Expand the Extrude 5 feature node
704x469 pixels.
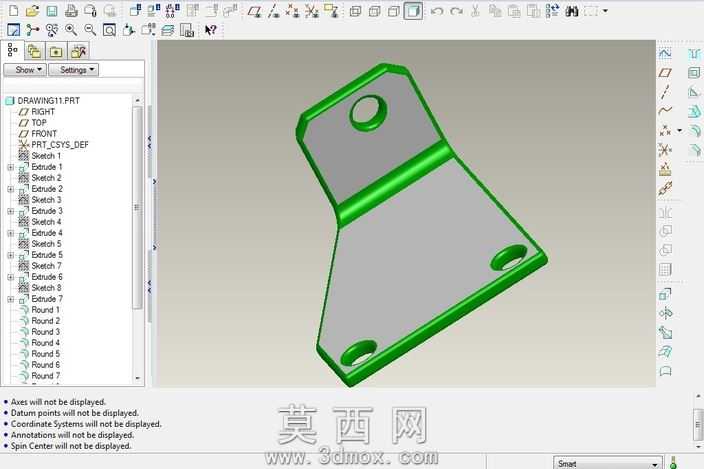[x=11, y=255]
